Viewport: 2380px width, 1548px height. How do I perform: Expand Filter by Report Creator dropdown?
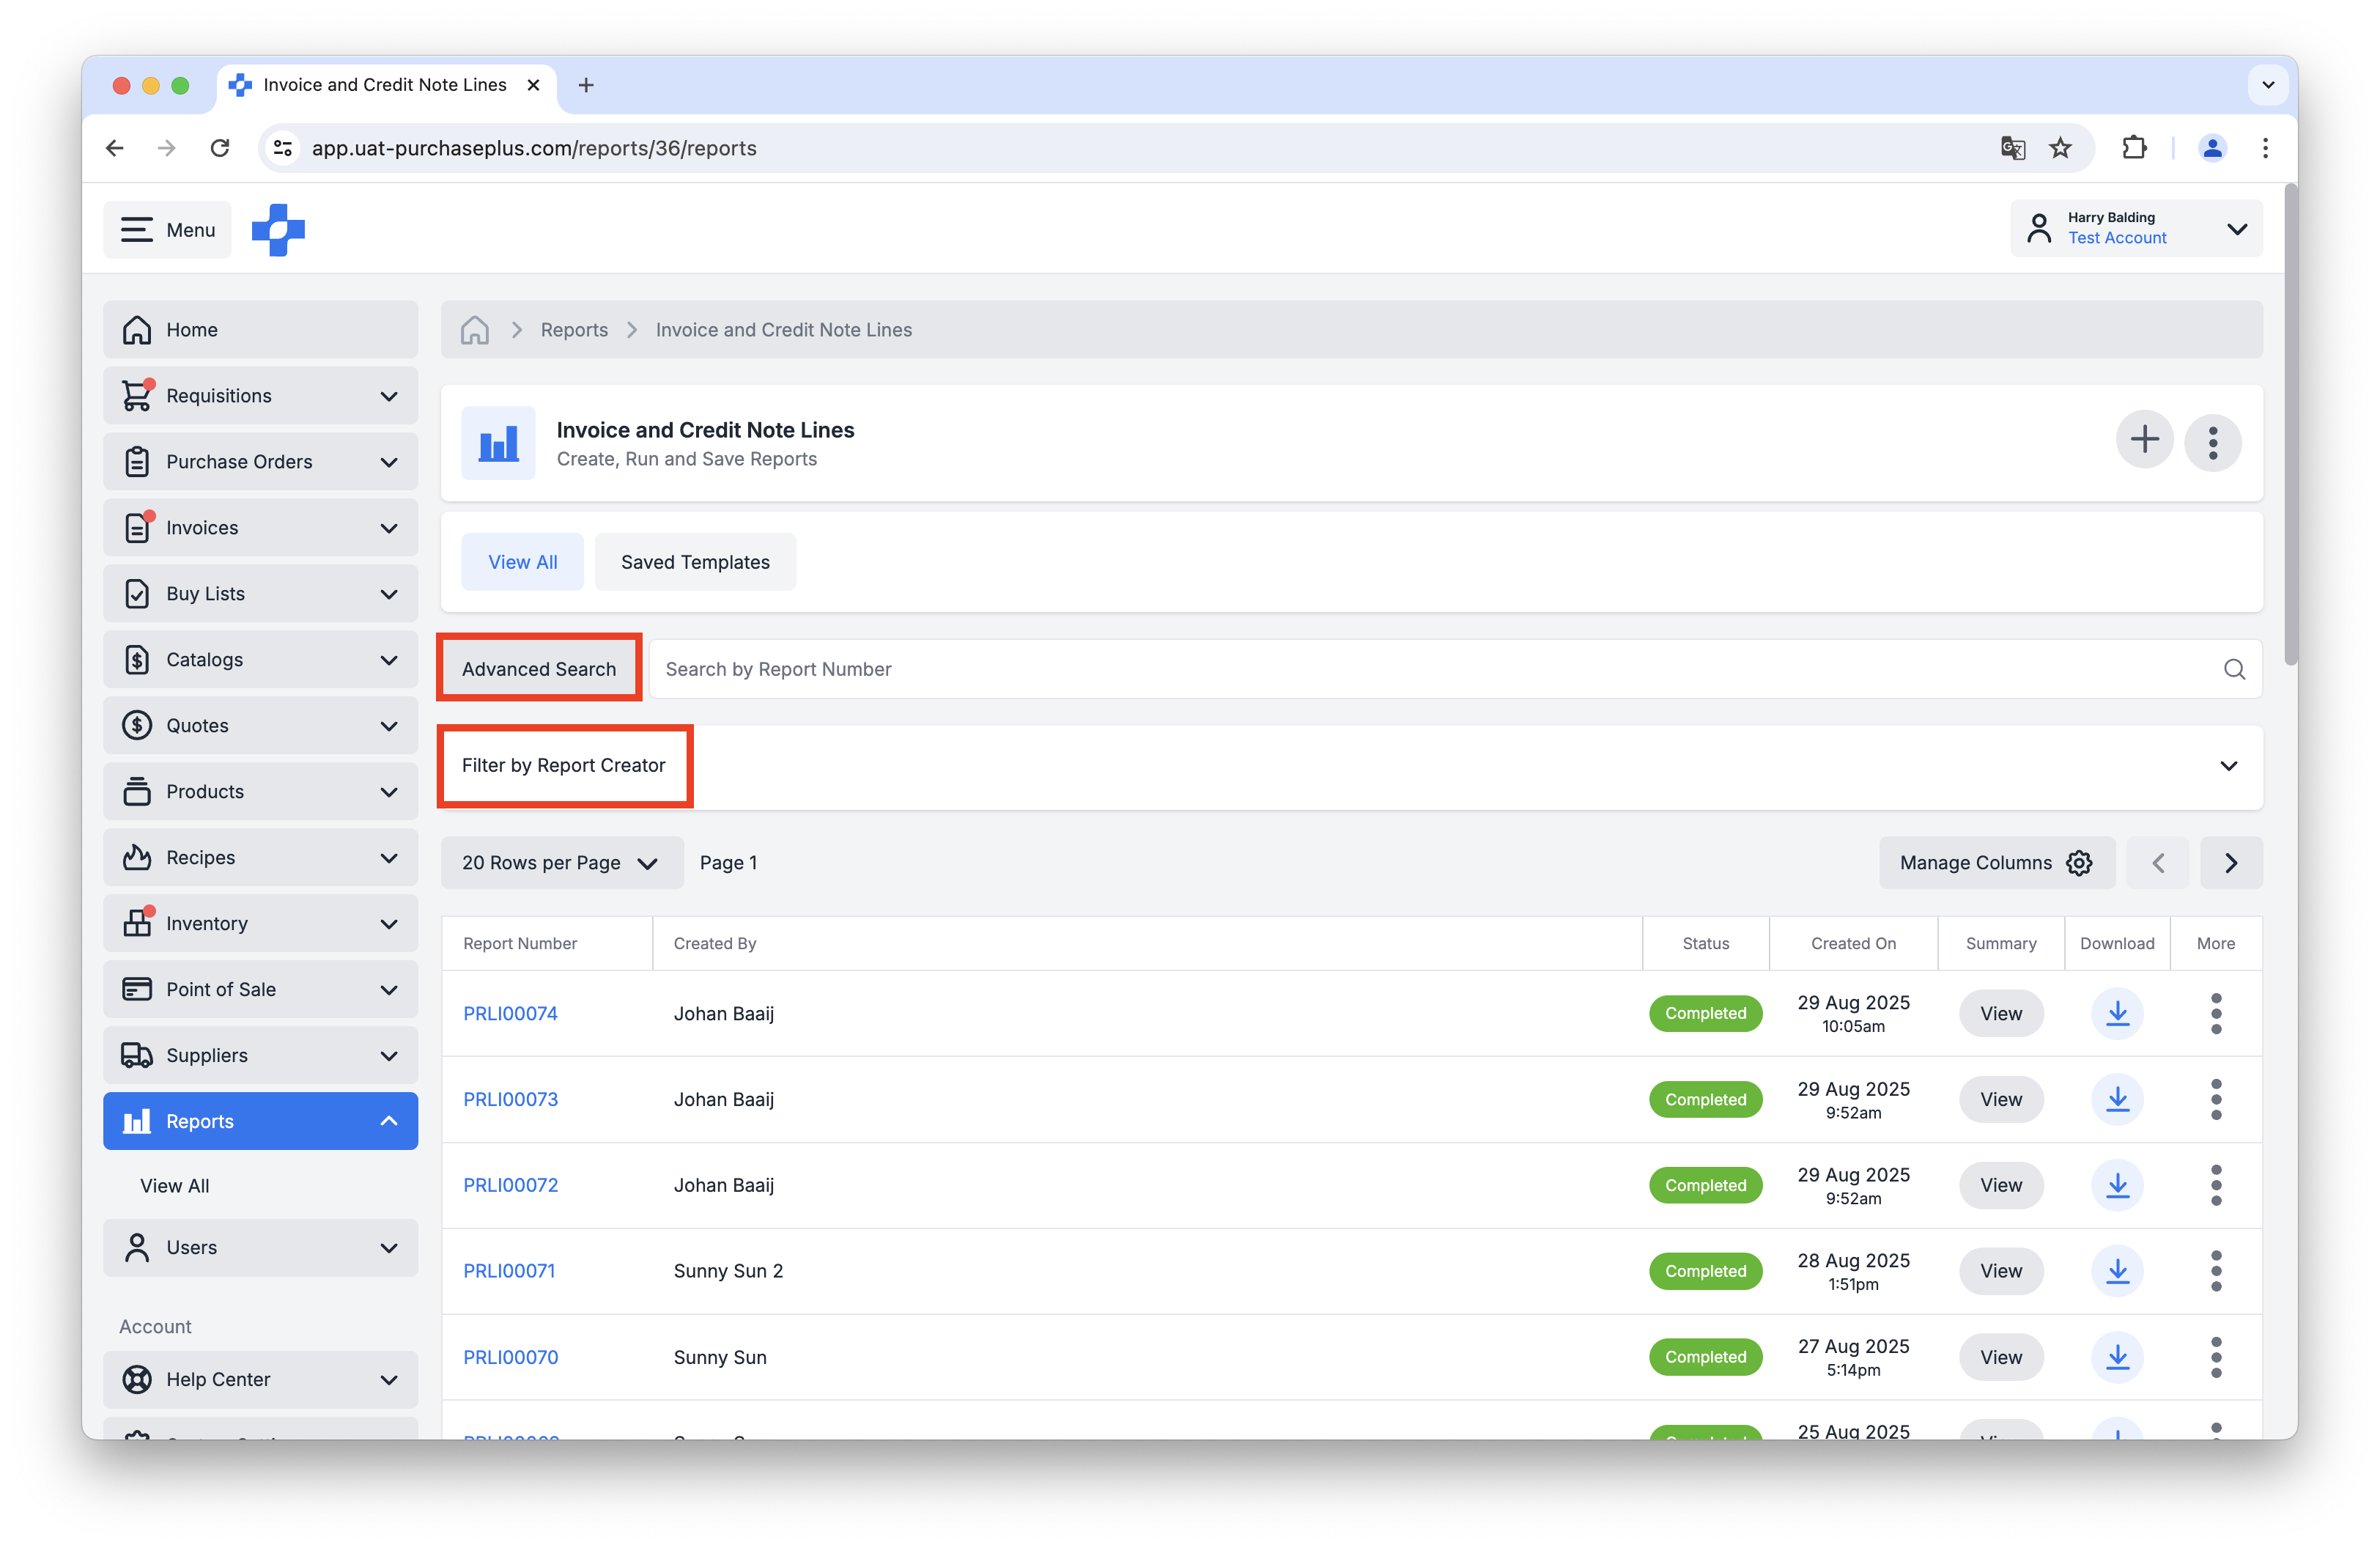tap(2228, 766)
